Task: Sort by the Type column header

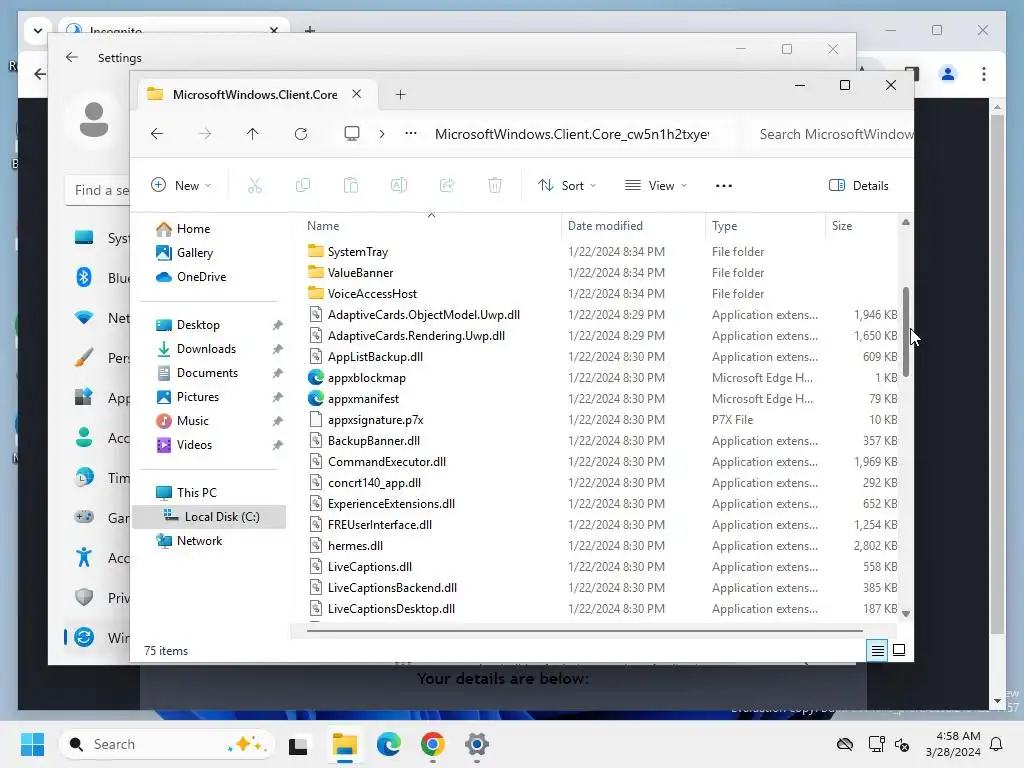Action: click(x=724, y=225)
